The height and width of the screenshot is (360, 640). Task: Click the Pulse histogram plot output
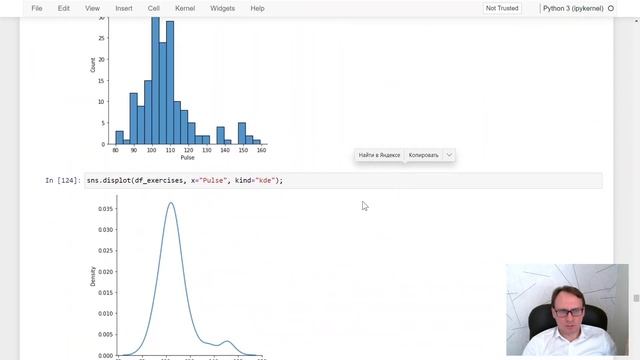point(178,88)
